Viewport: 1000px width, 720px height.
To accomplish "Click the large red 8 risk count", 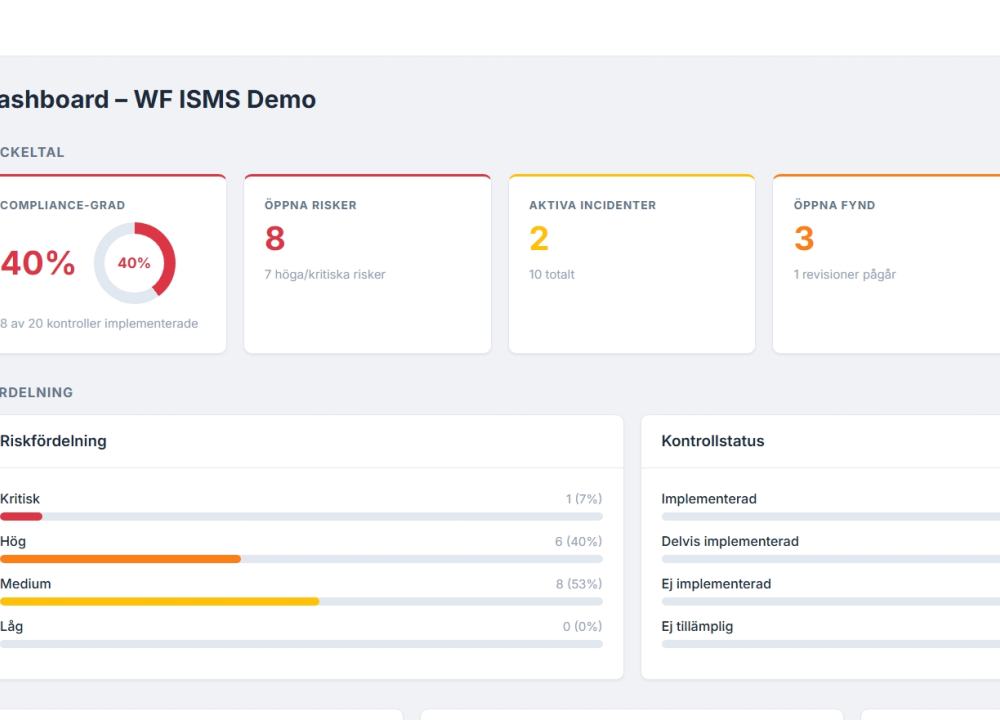I will pyautogui.click(x=275, y=239).
